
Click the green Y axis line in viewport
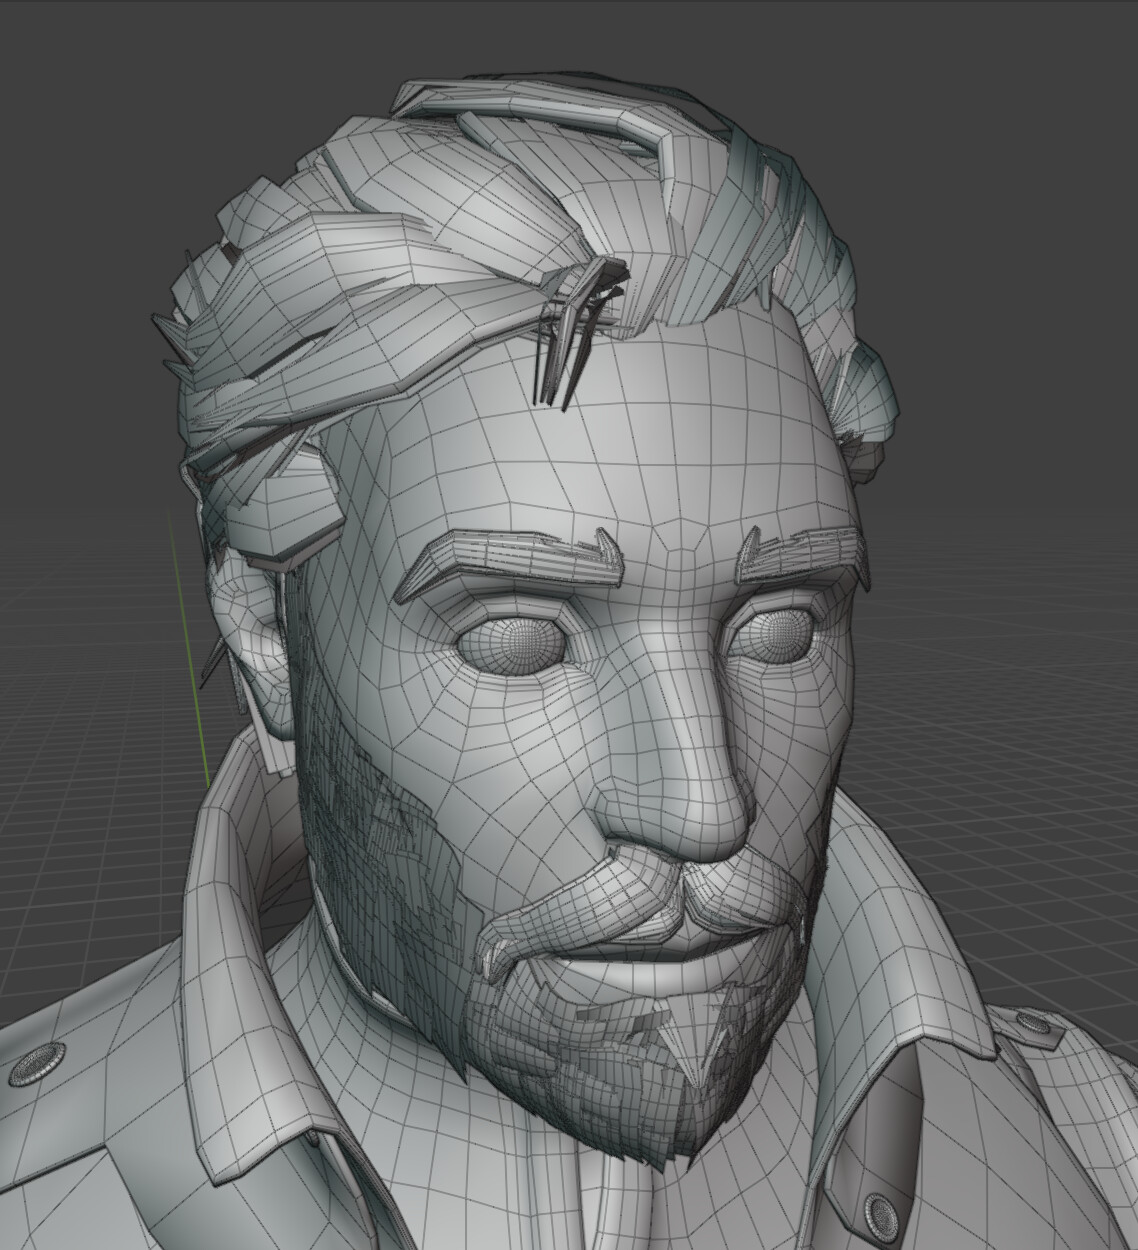pos(188,650)
